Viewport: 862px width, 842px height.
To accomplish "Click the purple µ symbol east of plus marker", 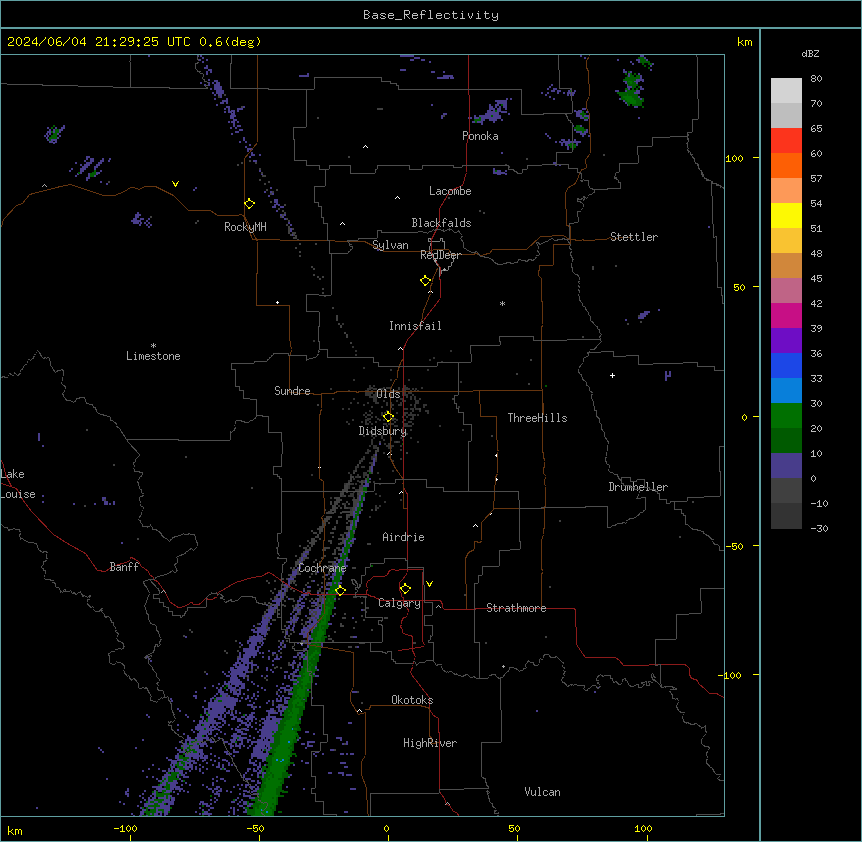I will (x=667, y=376).
